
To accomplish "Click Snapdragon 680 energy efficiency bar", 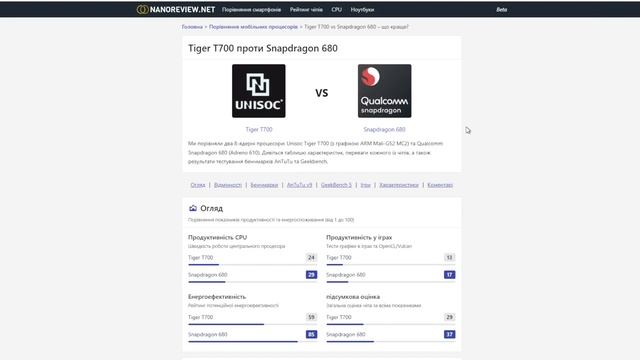I will coord(252,341).
